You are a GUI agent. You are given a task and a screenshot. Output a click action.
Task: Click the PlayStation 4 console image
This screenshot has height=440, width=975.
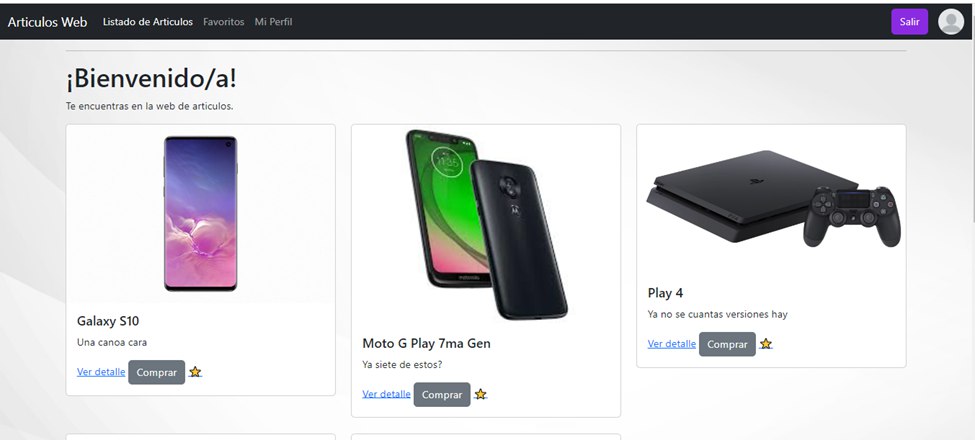click(774, 199)
